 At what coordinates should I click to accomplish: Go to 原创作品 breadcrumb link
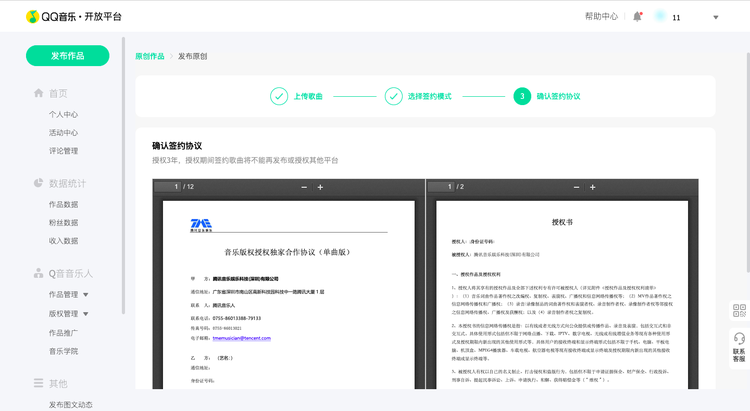tap(150, 56)
